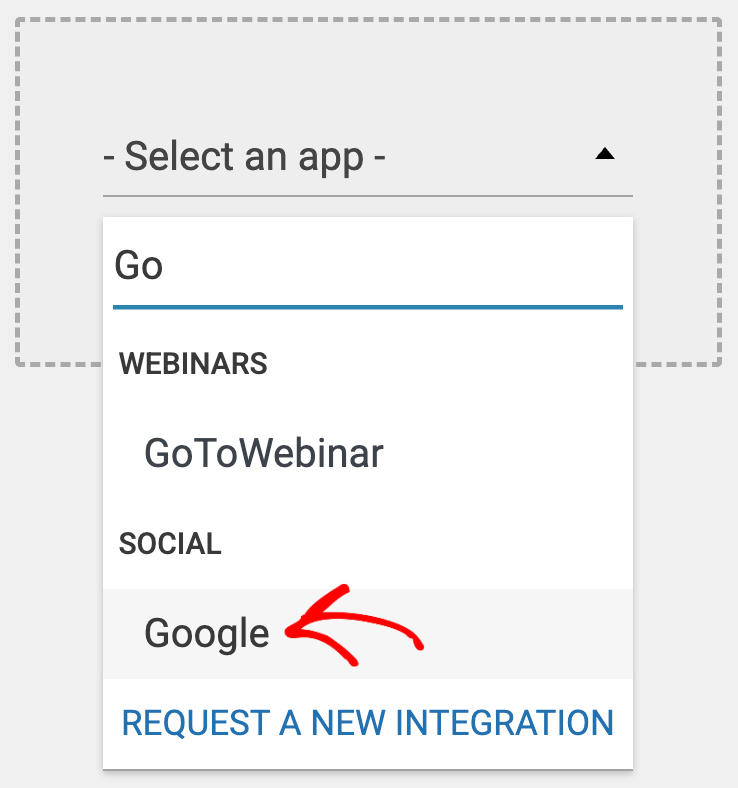Close the dropdown via the up-pointing triangle
Image resolution: width=738 pixels, height=788 pixels.
pos(604,154)
